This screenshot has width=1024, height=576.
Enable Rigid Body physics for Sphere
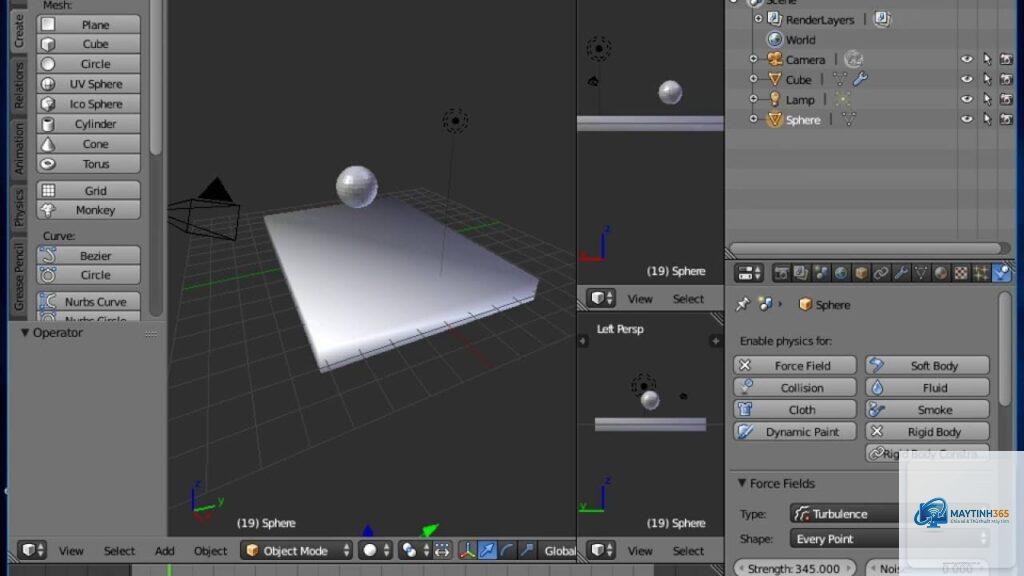[927, 432]
